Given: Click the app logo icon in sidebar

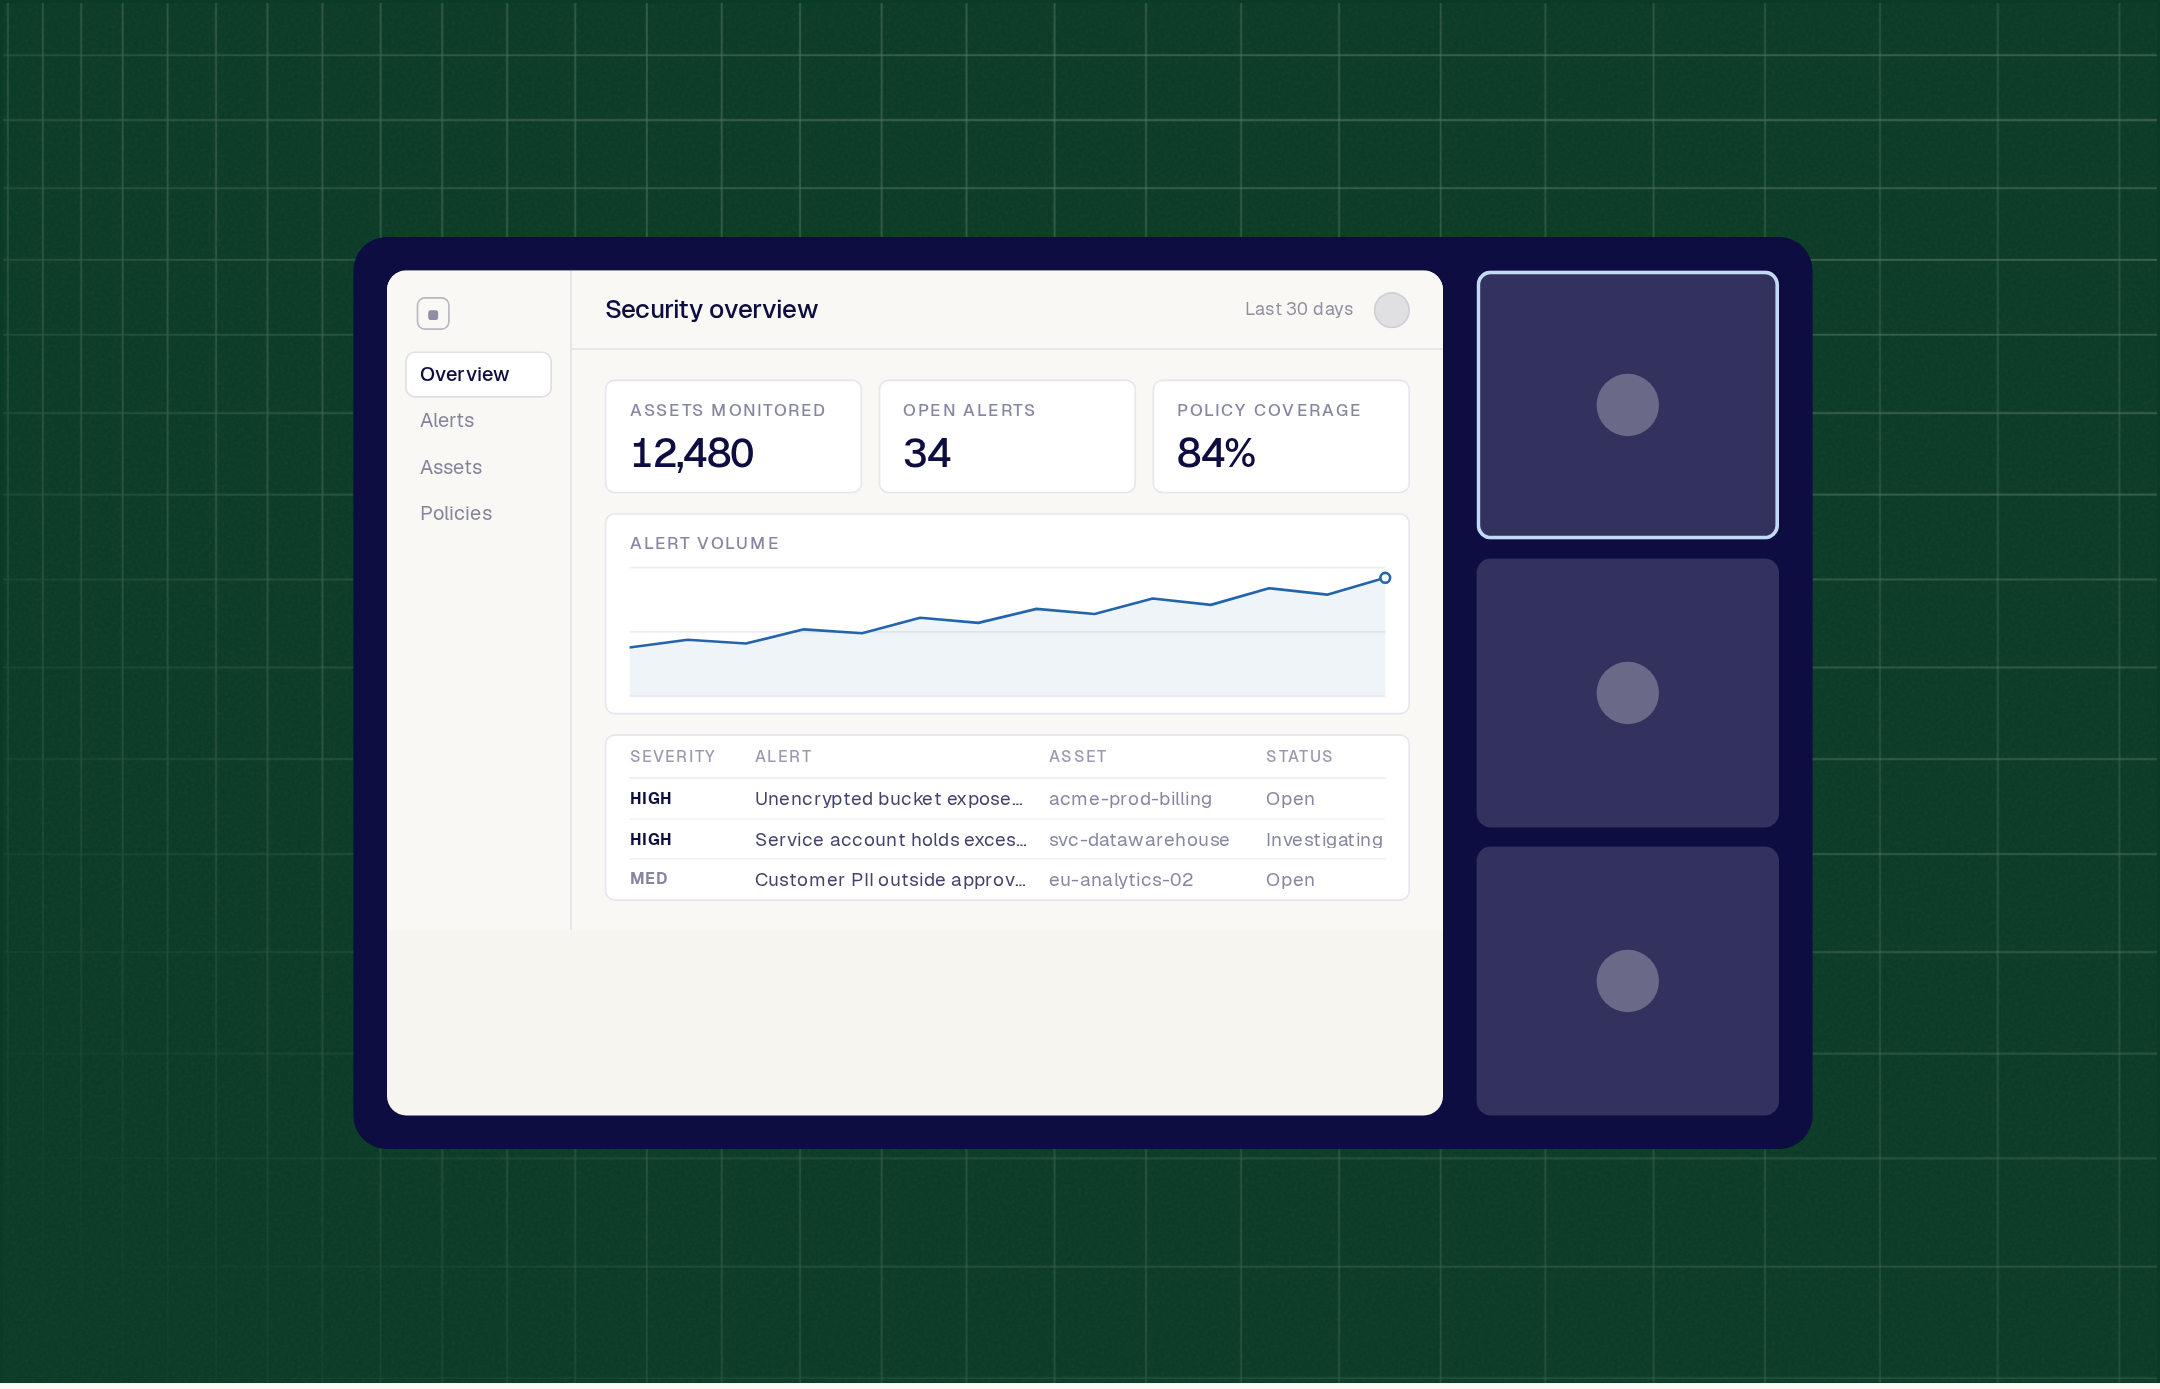Looking at the screenshot, I should click(x=433, y=314).
